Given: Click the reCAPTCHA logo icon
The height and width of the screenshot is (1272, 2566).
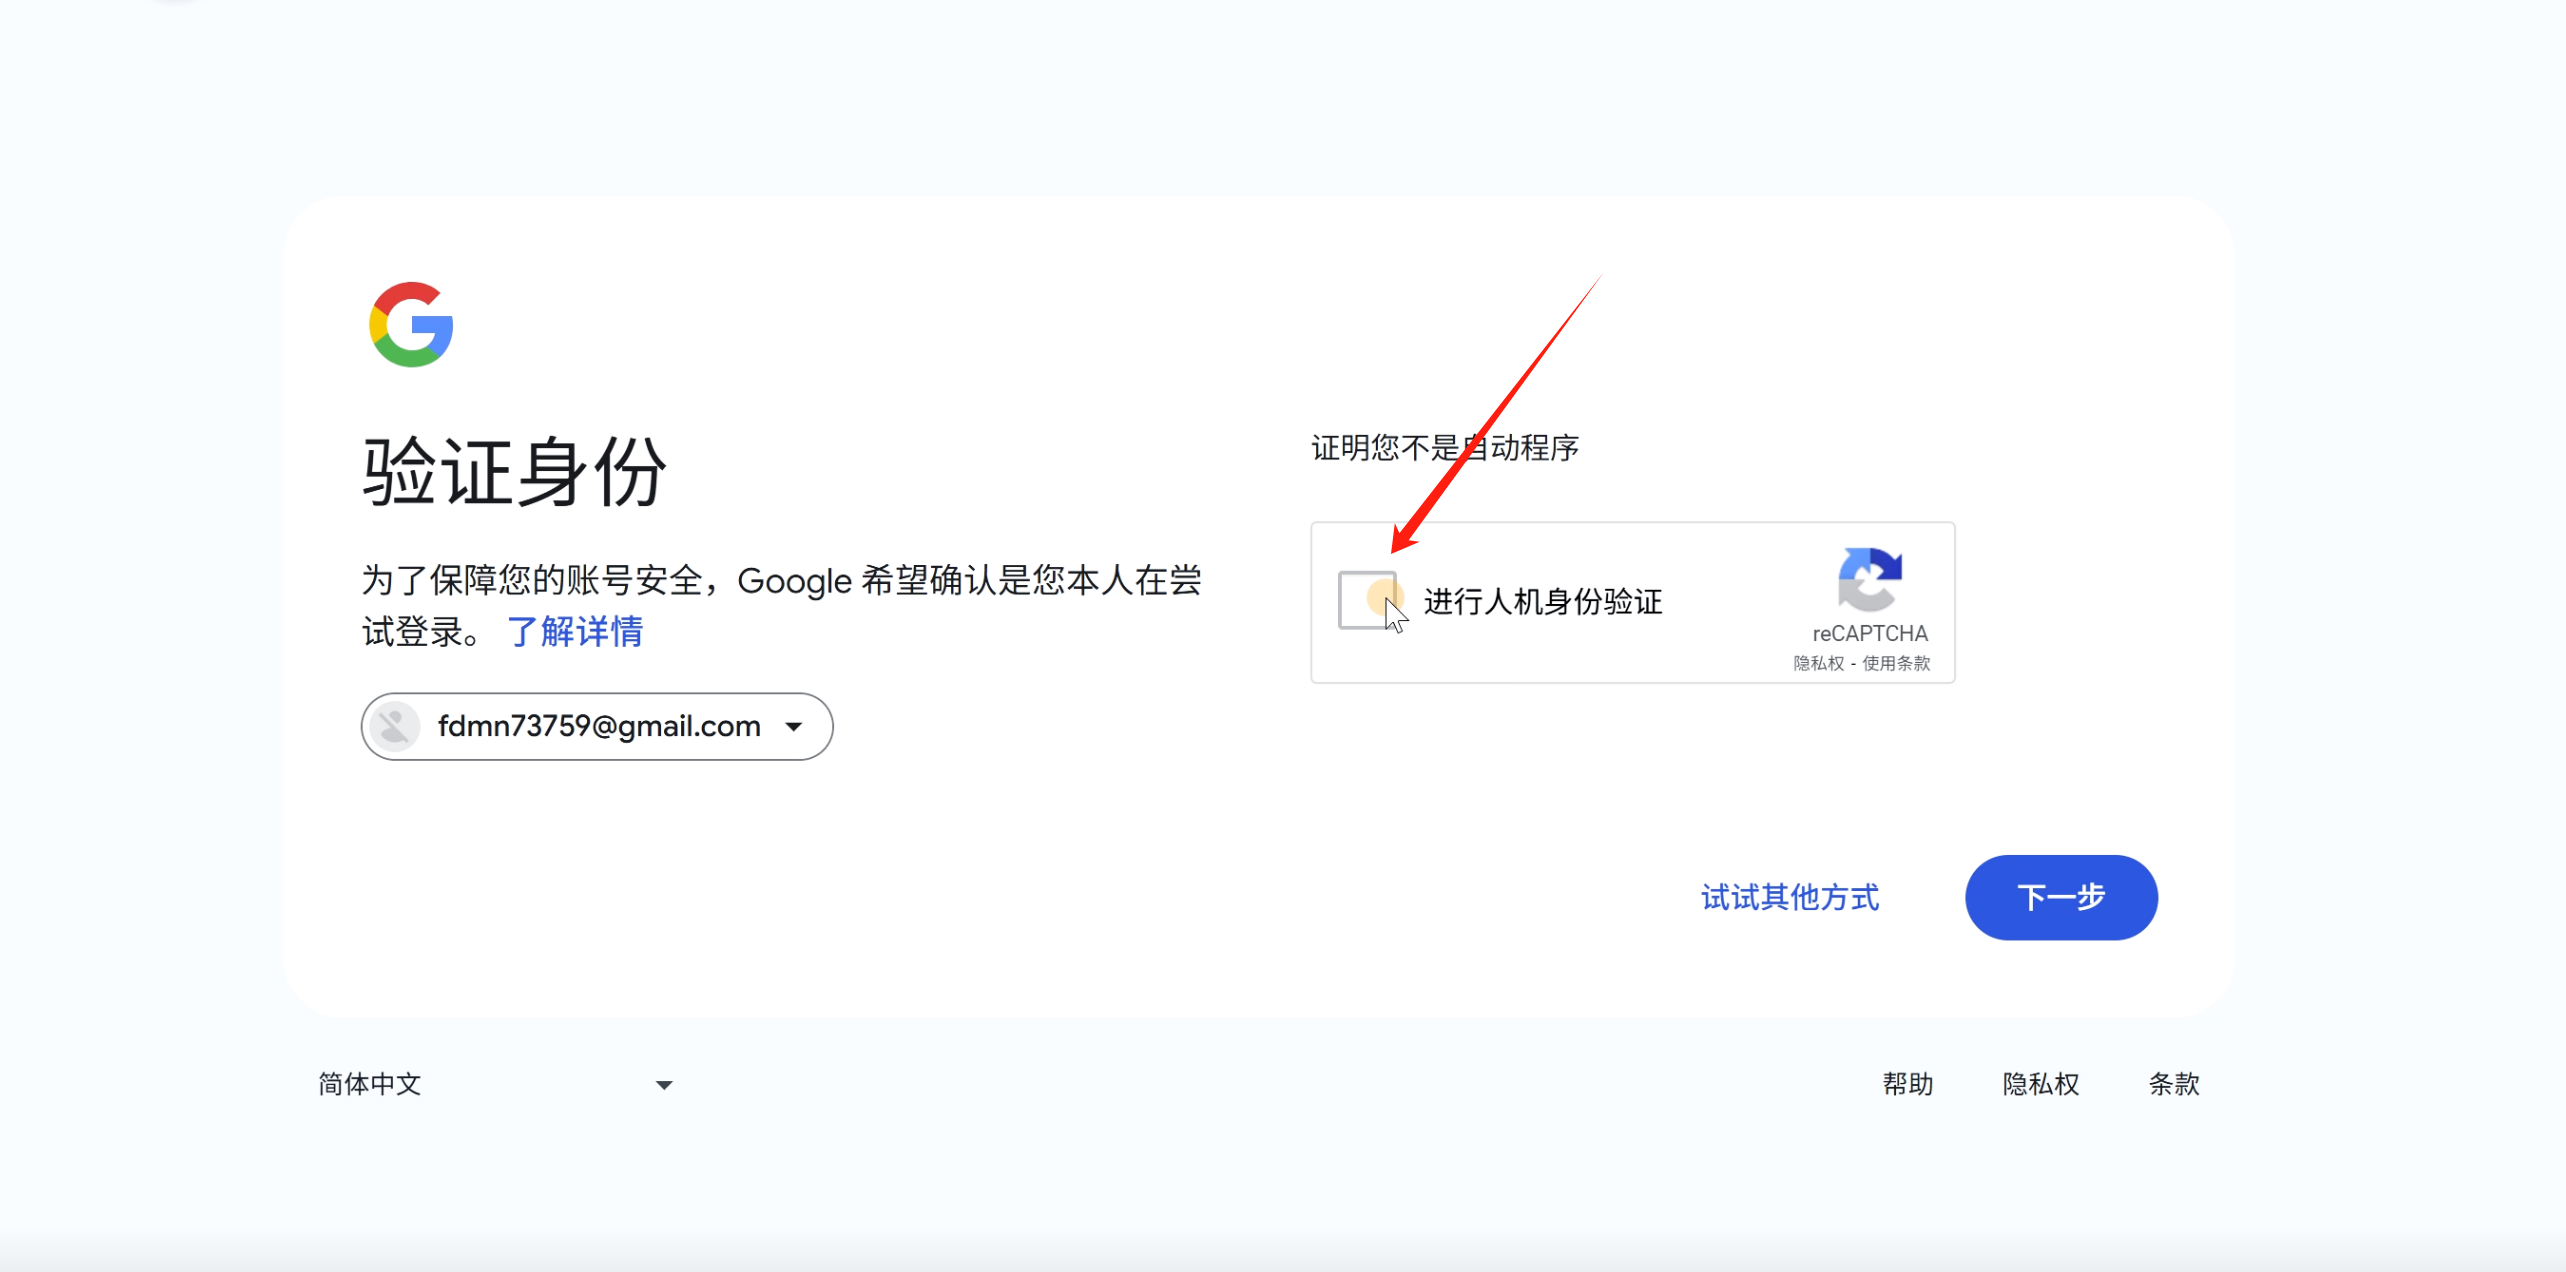Looking at the screenshot, I should click(1869, 579).
